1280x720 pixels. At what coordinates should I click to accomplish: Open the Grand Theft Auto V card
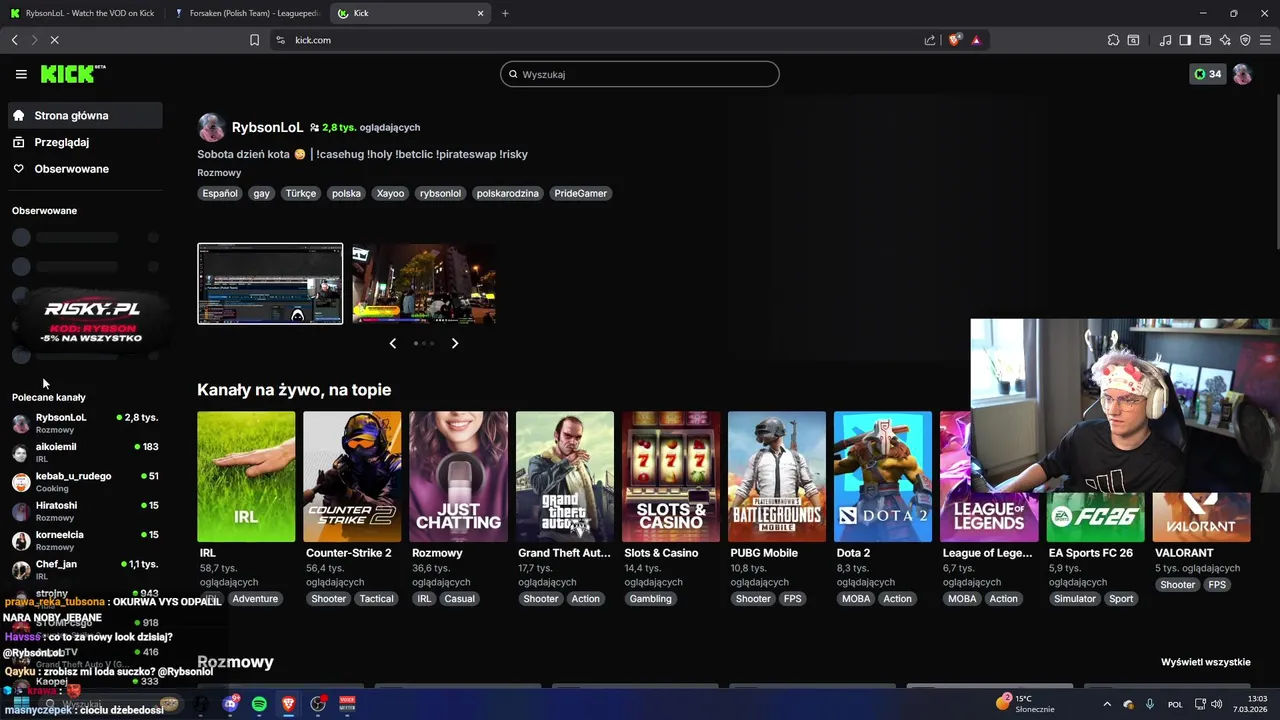[565, 477]
